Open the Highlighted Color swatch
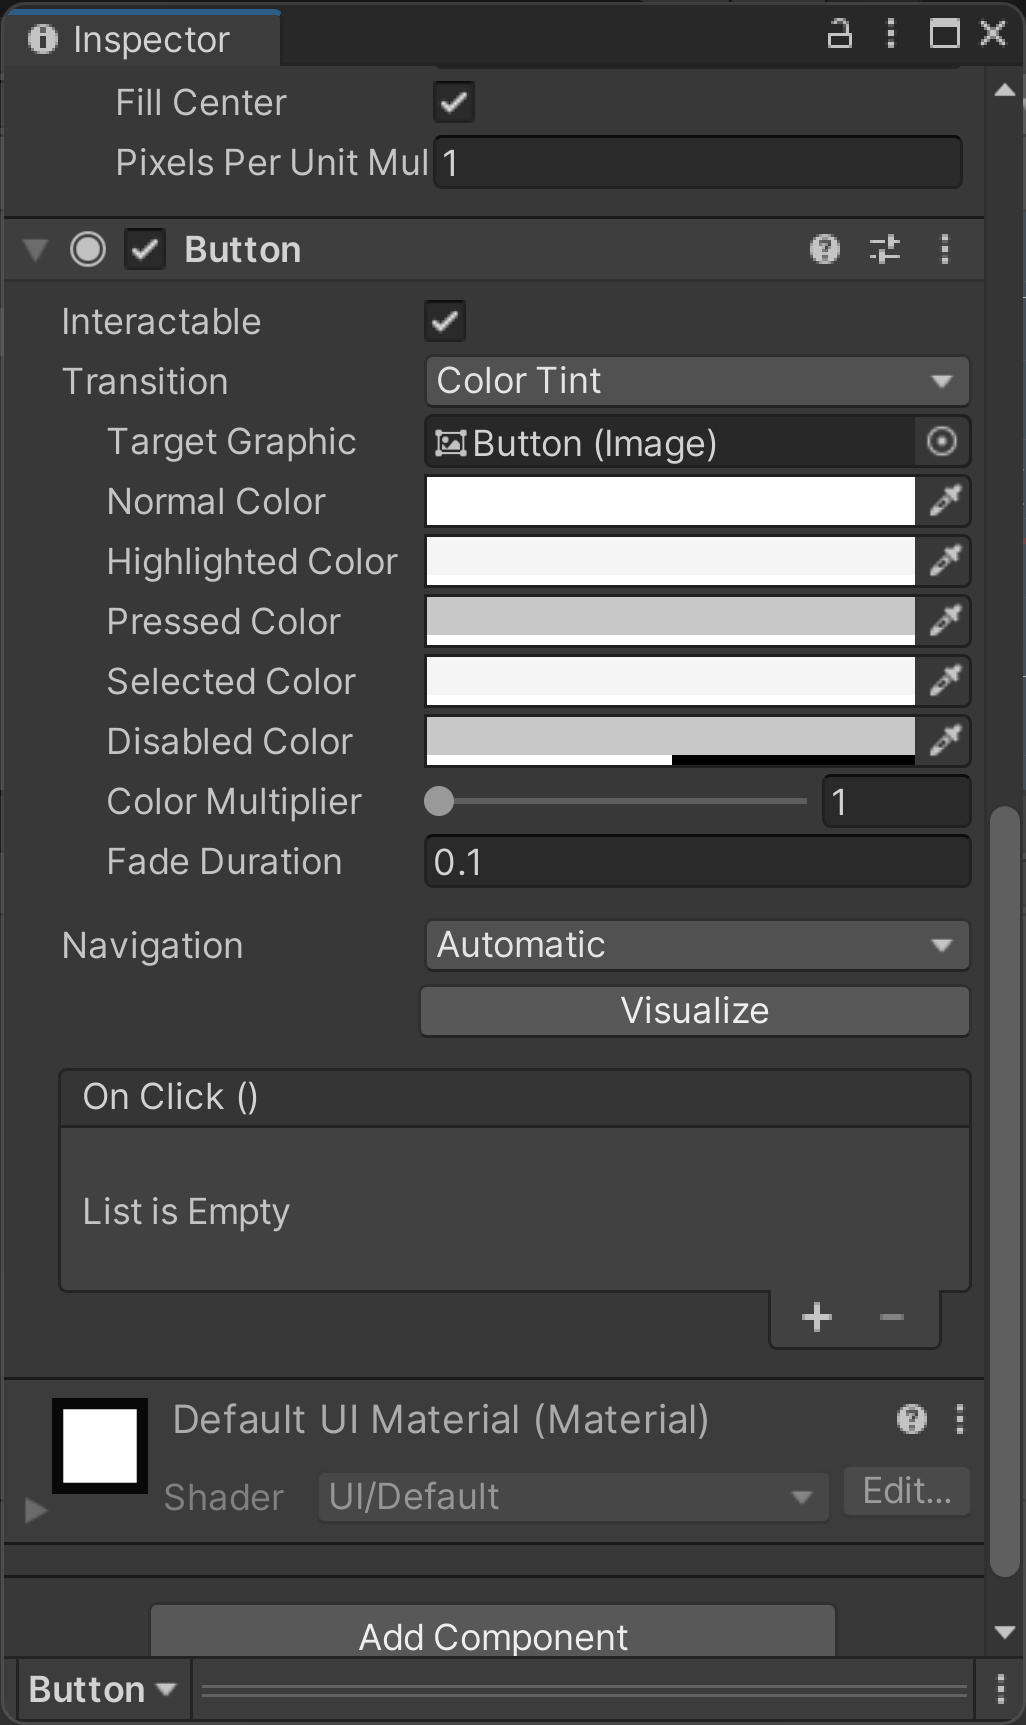Screen dimensions: 1026x1725 [x=670, y=561]
